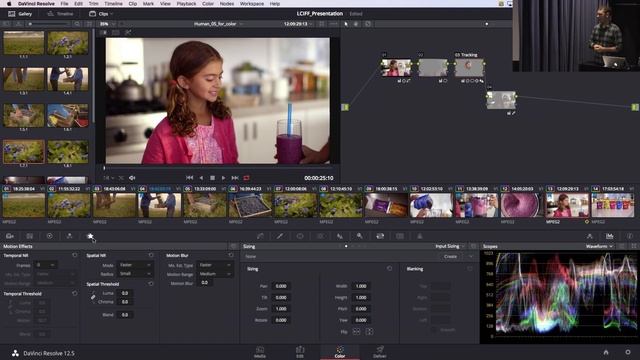Show the Scopes panel icon
Screen dimensions: 640x360
tap(609, 236)
